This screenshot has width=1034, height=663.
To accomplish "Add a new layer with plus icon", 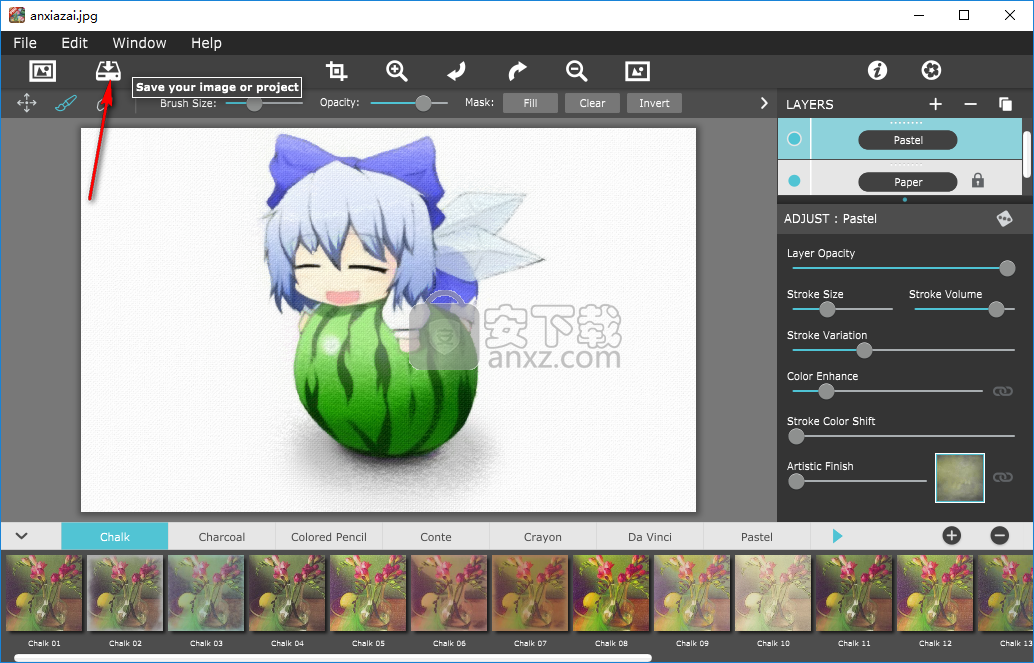I will [935, 104].
